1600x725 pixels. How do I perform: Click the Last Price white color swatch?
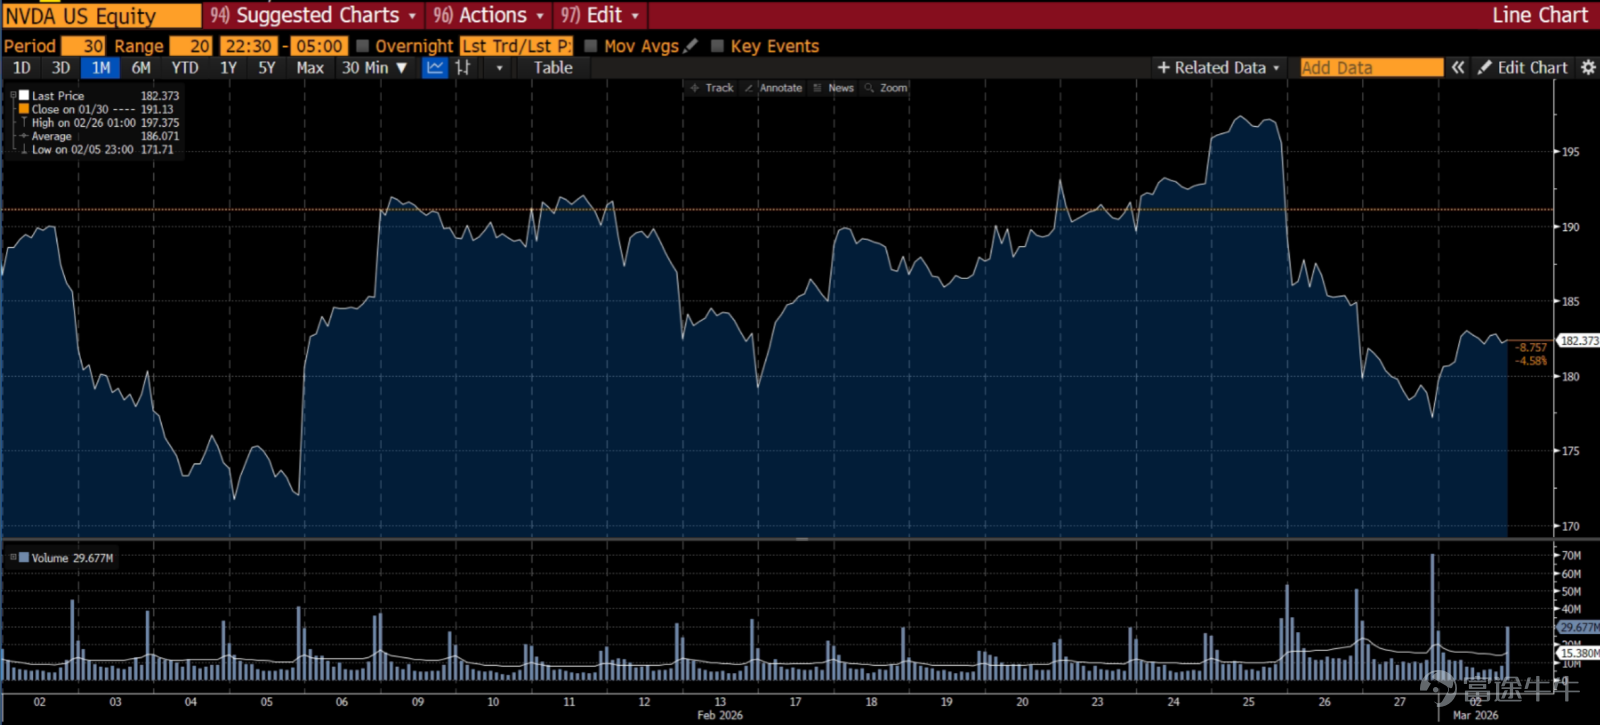24,96
